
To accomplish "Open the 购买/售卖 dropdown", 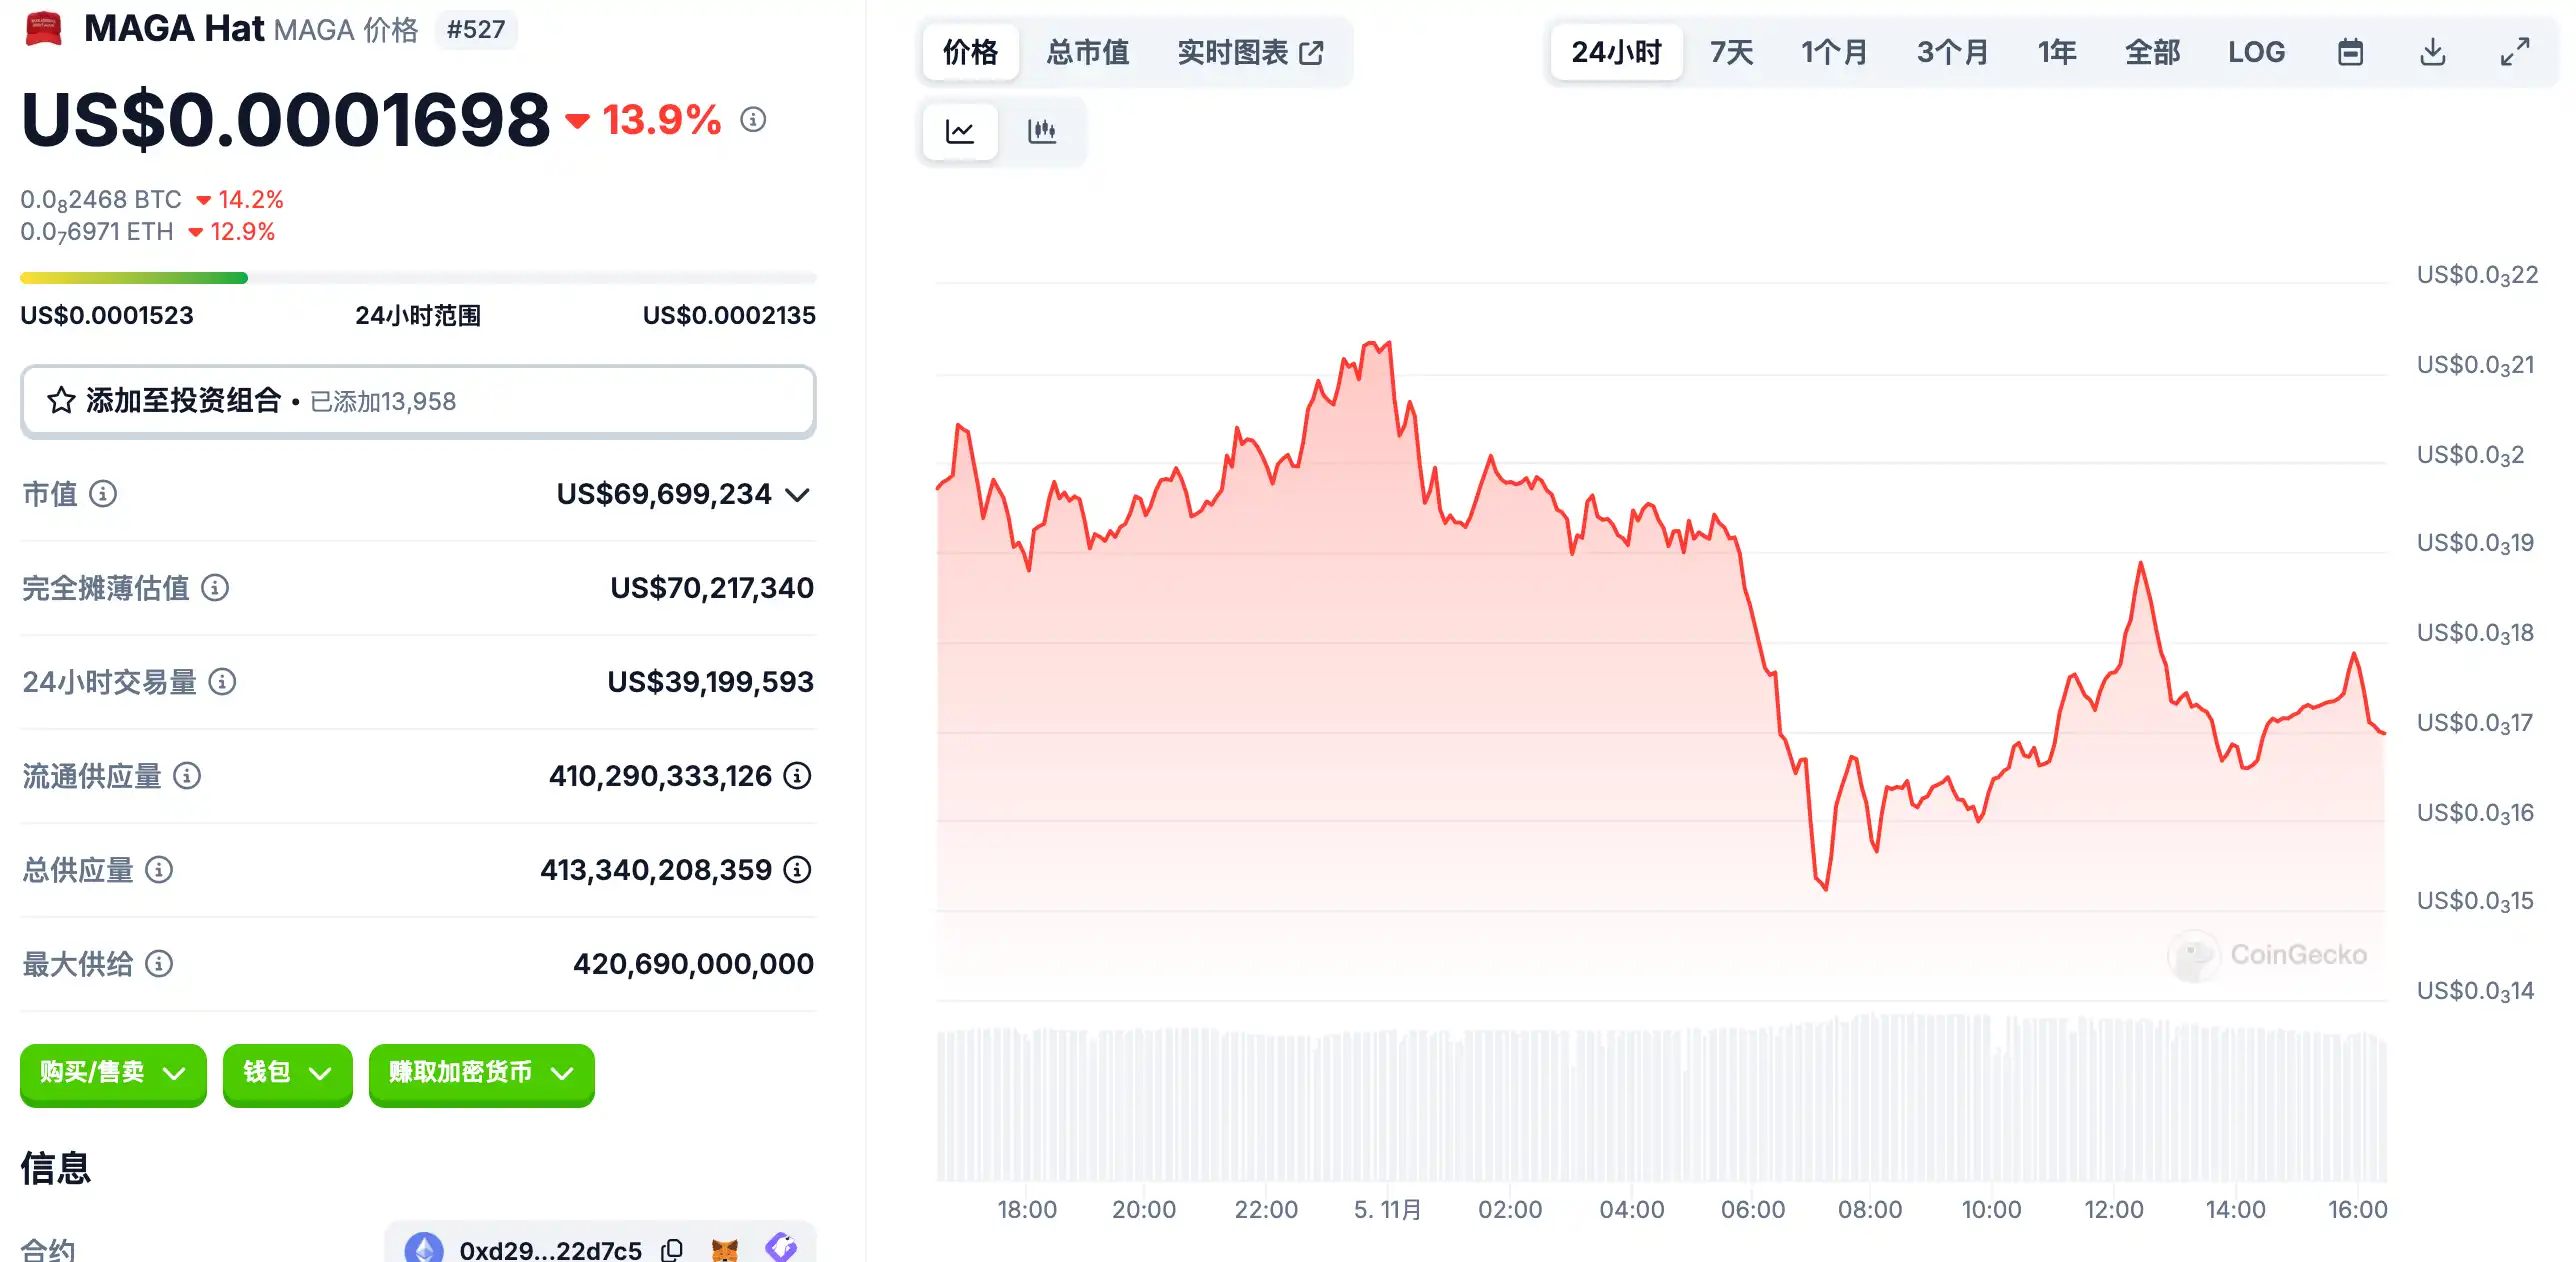I will 113,1073.
